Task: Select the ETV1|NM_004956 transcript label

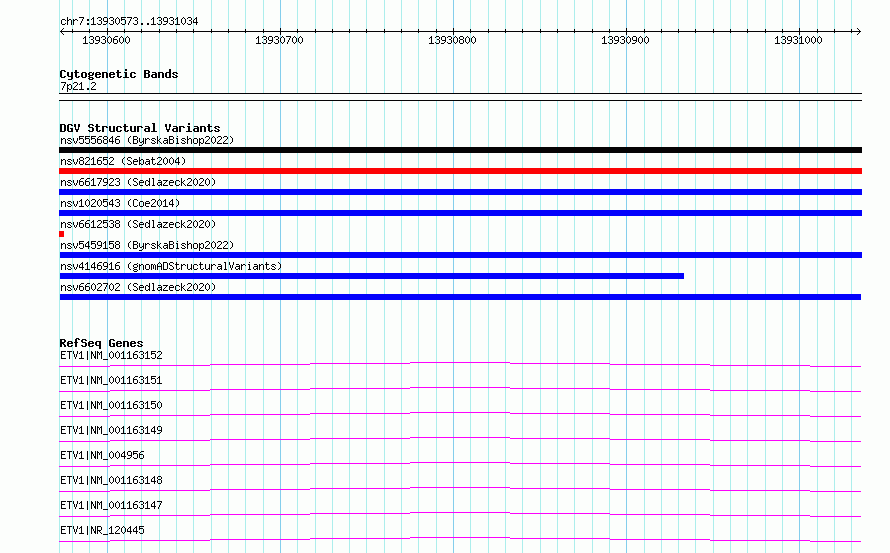Action: click(x=102, y=455)
